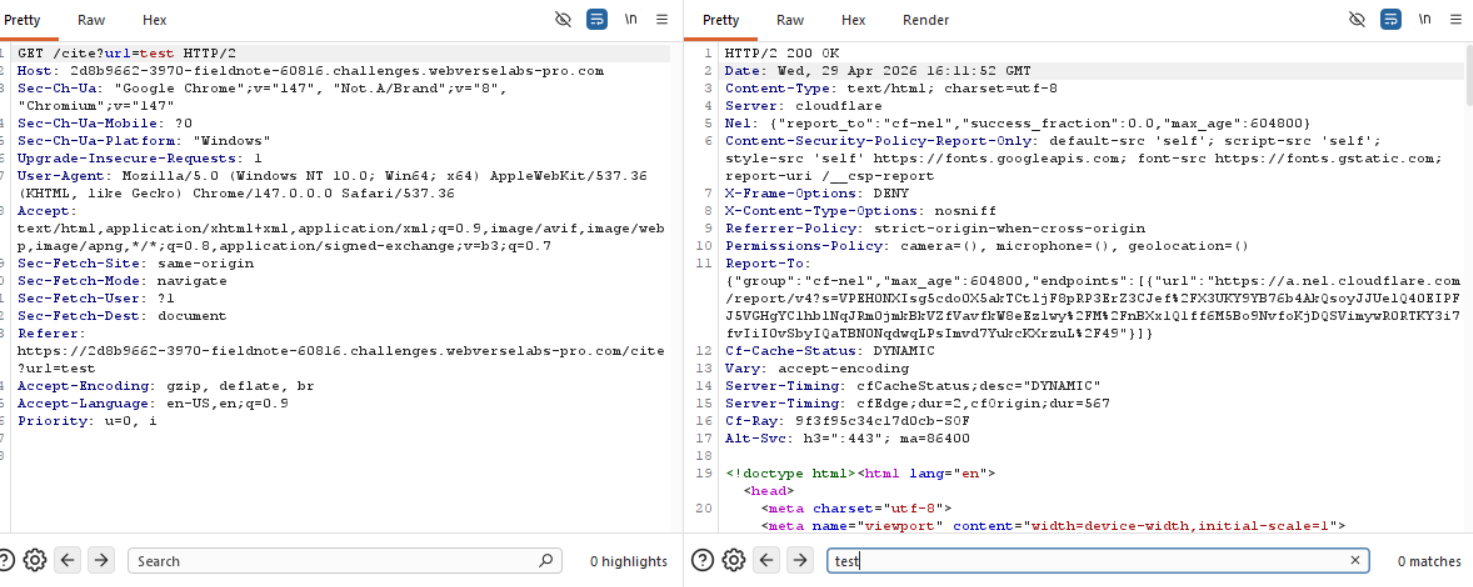This screenshot has width=1473, height=587.
Task: Click the Referer header name in request
Action: tap(48, 333)
